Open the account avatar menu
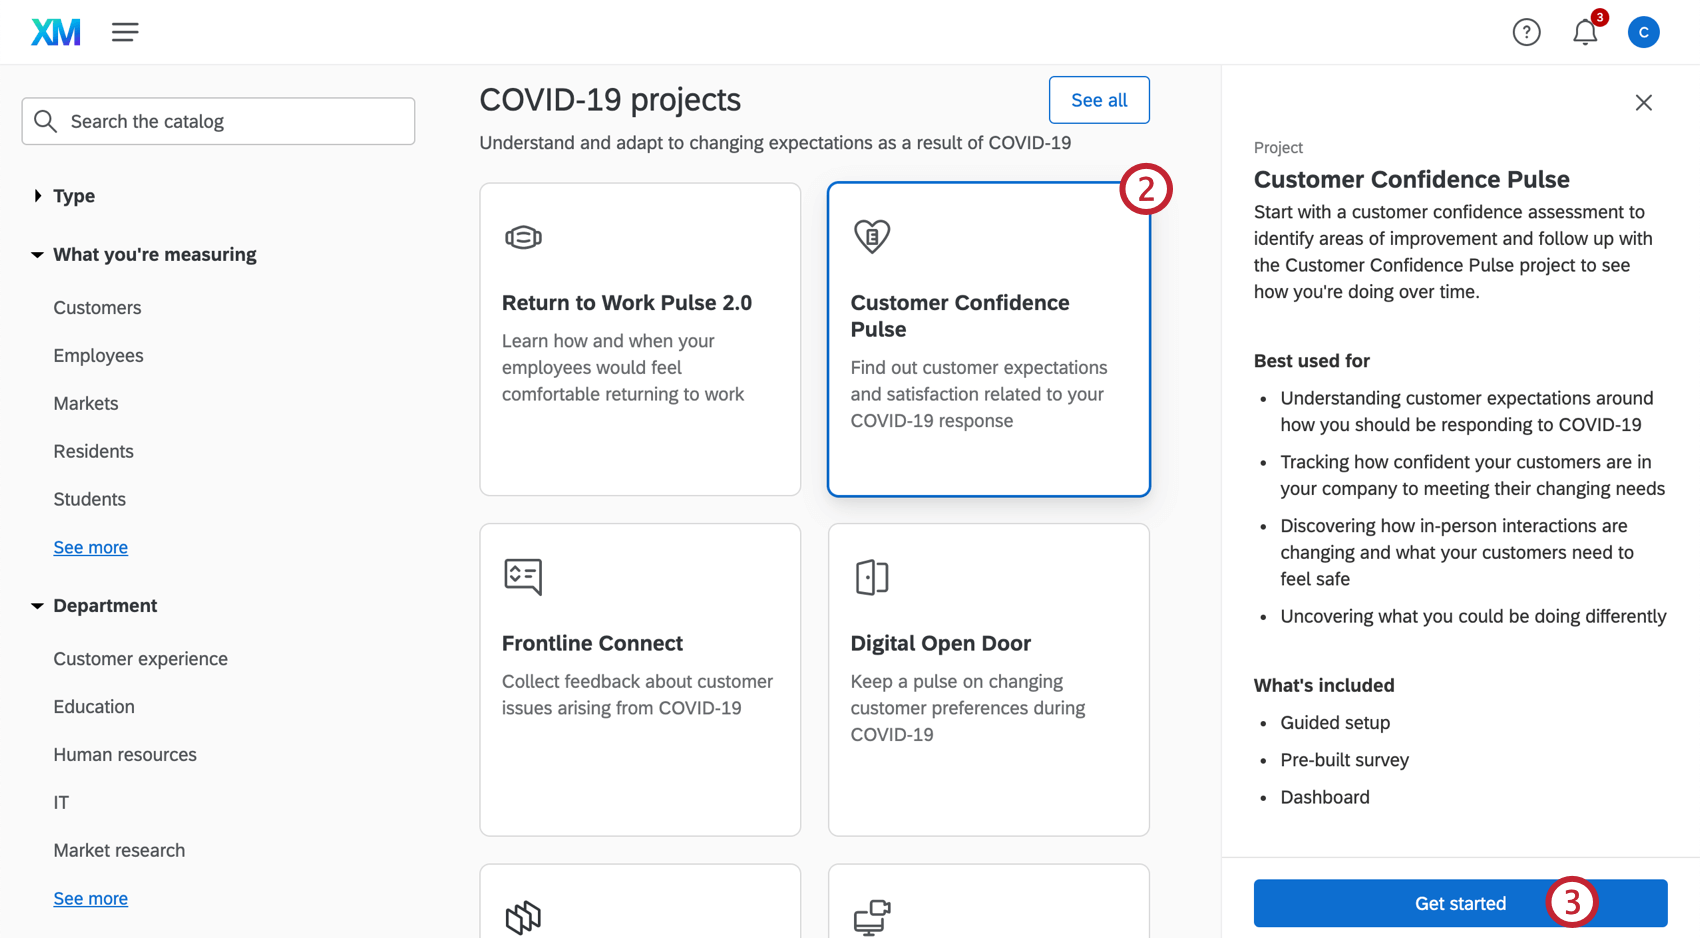Screen dimensions: 1700x938 click(1644, 31)
